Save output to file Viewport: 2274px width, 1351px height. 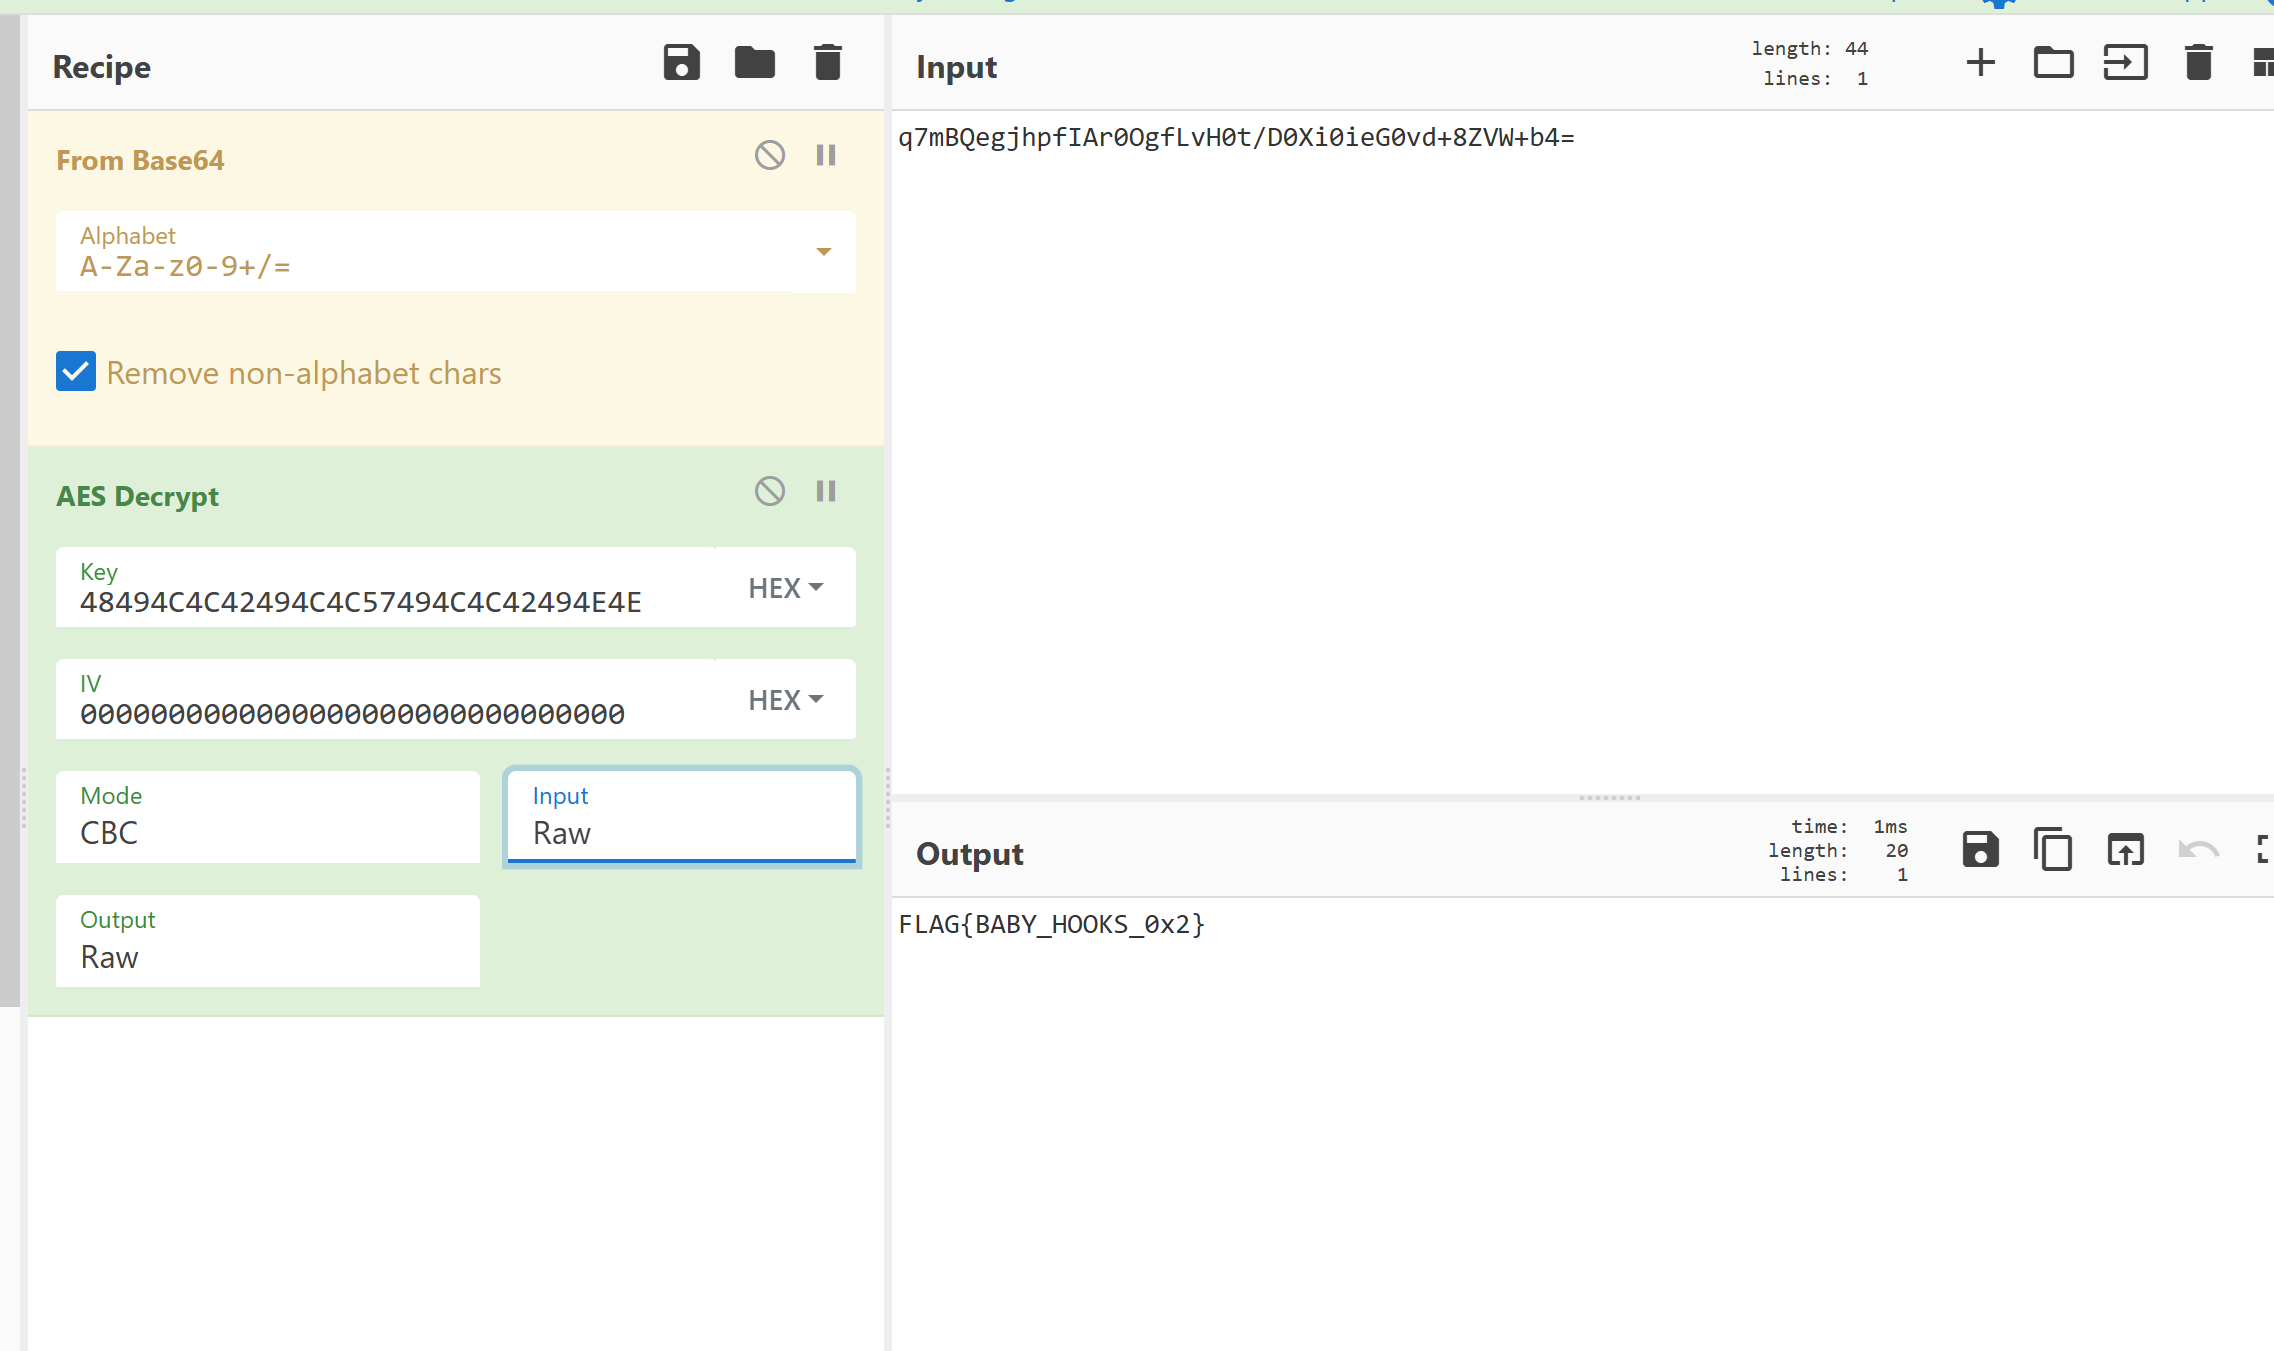click(x=1980, y=850)
